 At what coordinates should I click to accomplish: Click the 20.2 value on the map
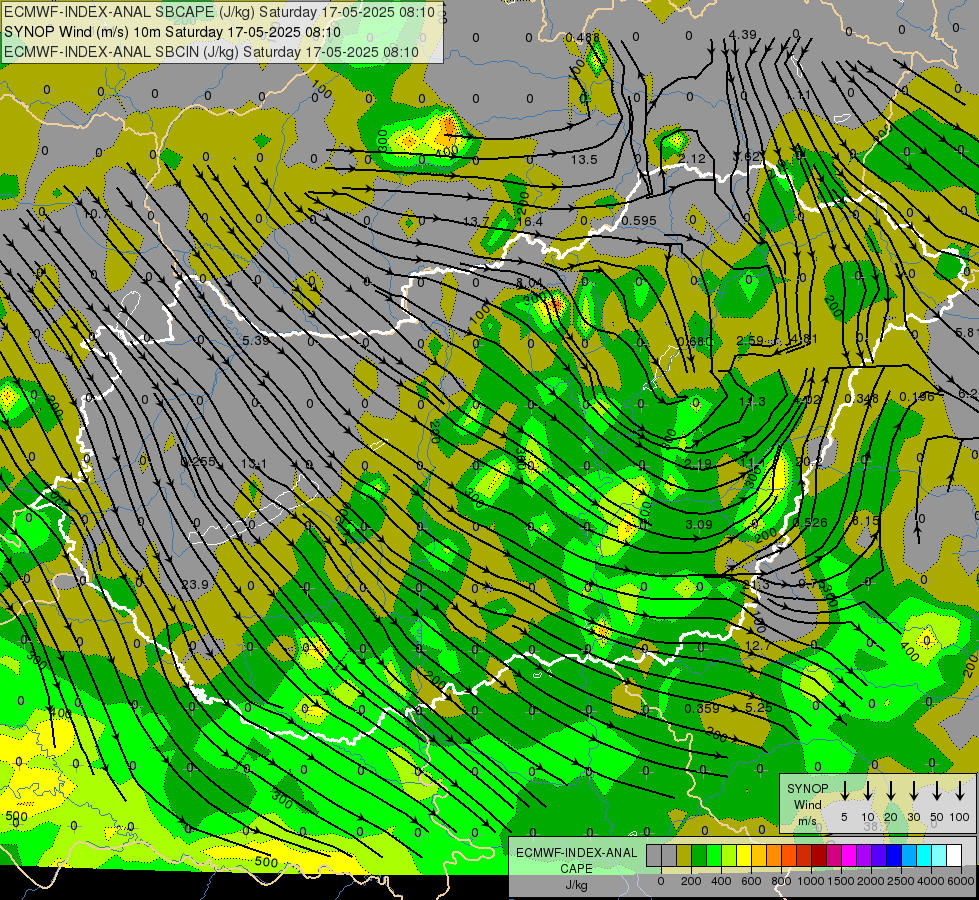[x=809, y=462]
